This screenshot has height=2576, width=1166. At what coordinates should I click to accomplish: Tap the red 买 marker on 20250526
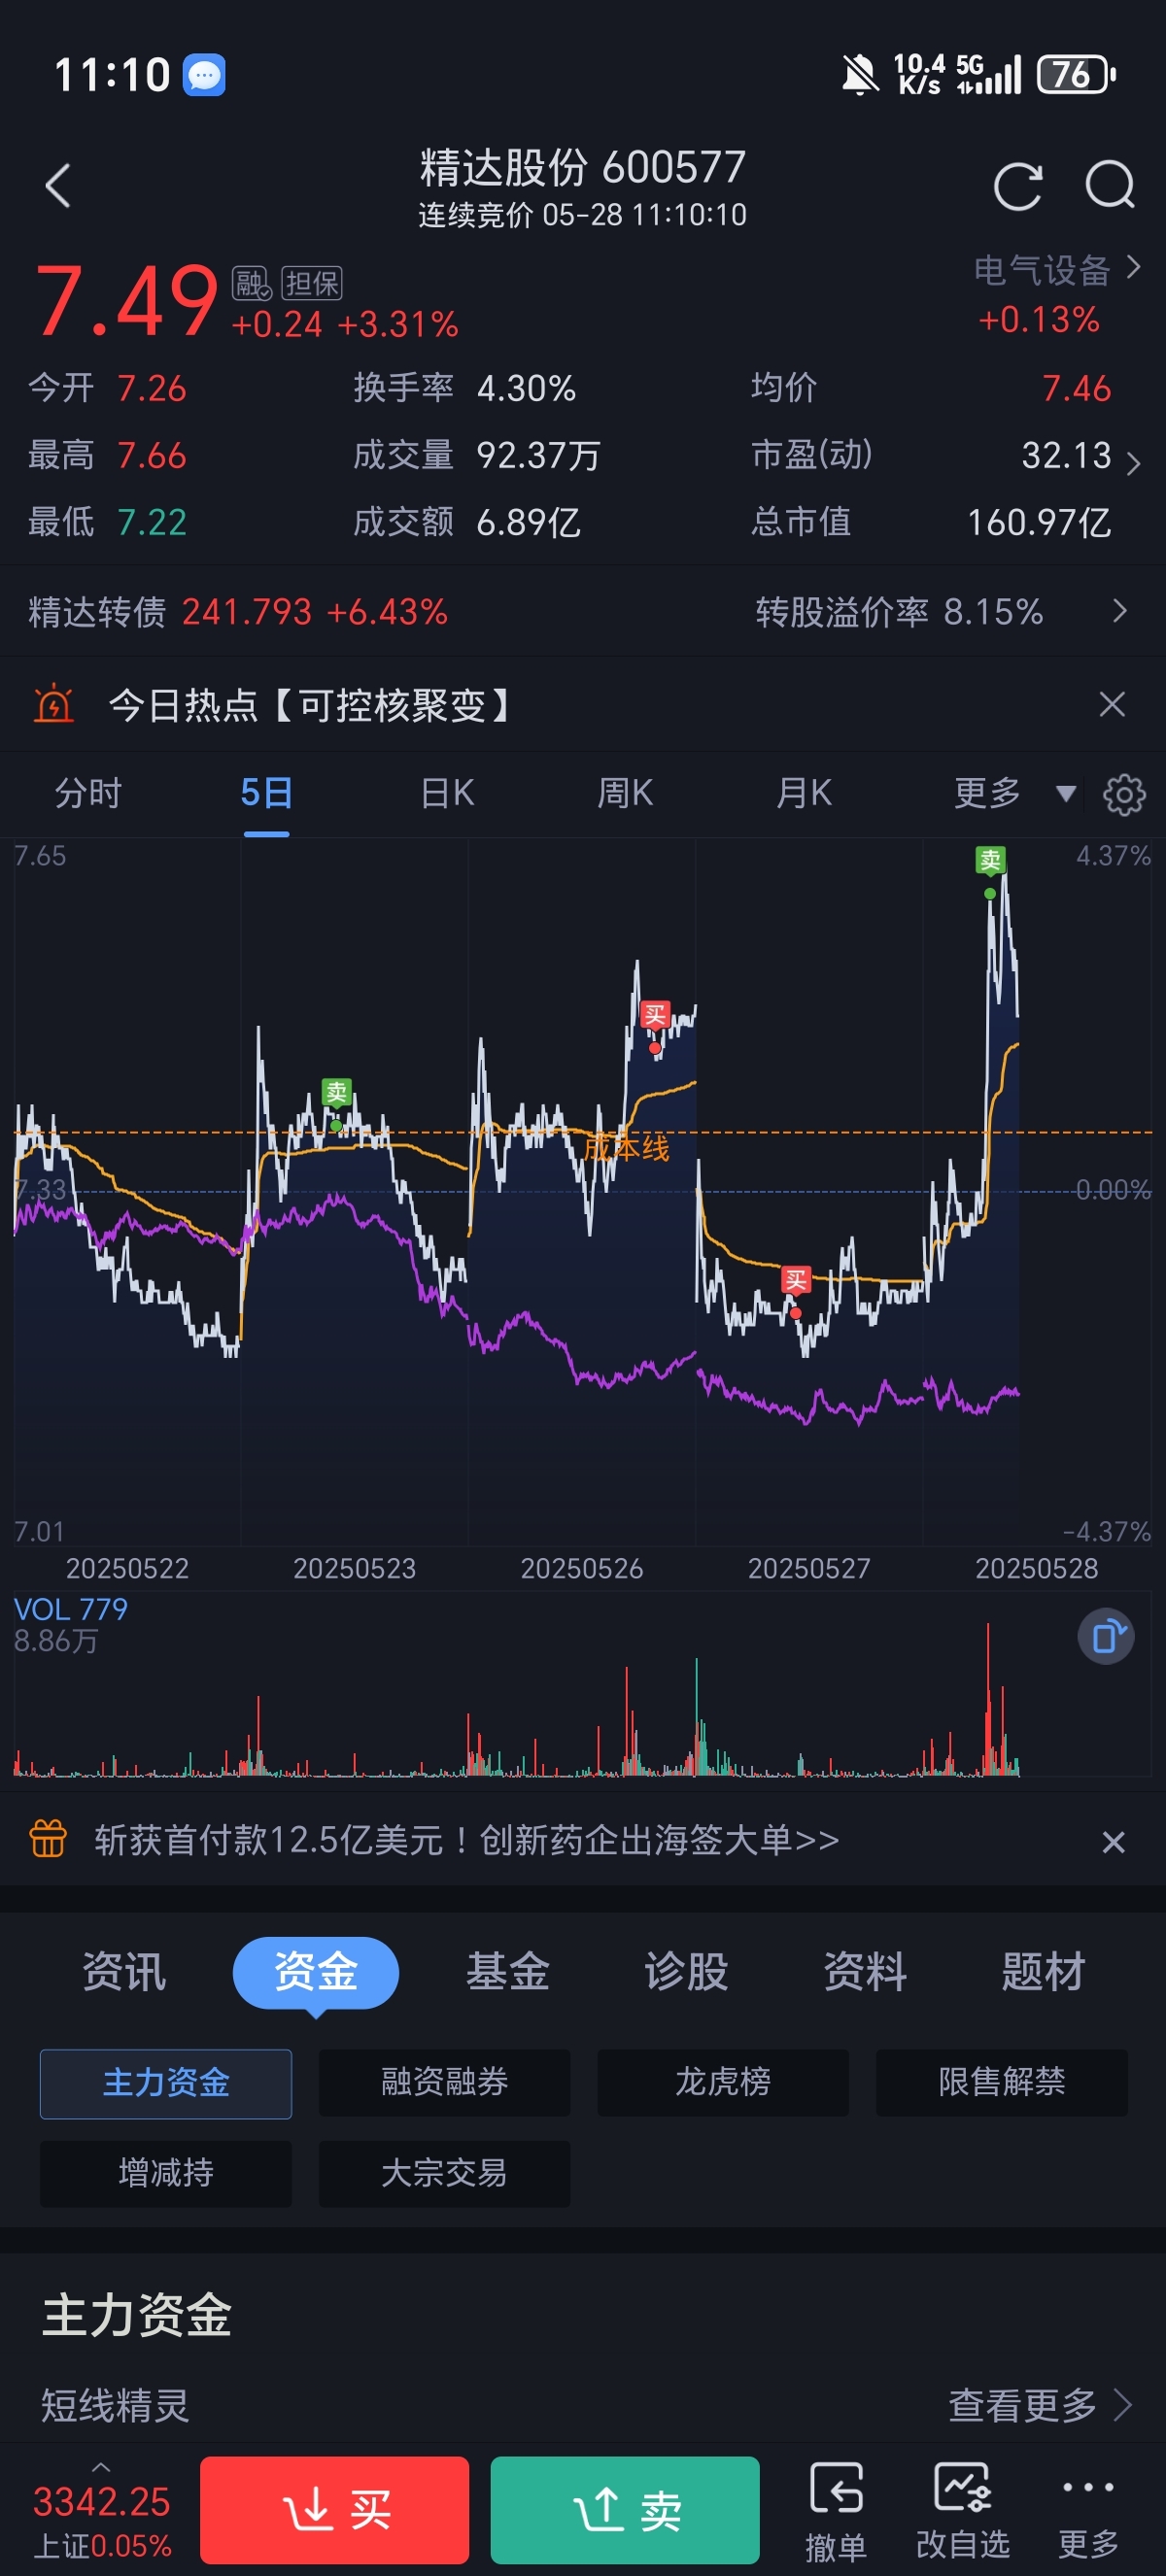pos(655,1016)
